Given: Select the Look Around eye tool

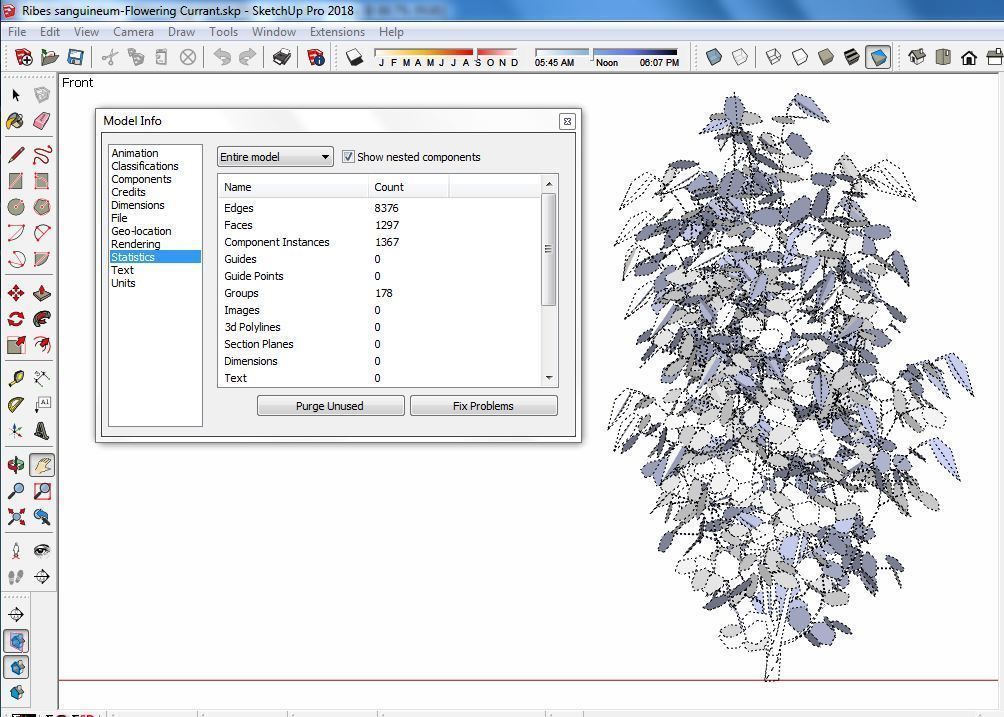Looking at the screenshot, I should 42,551.
